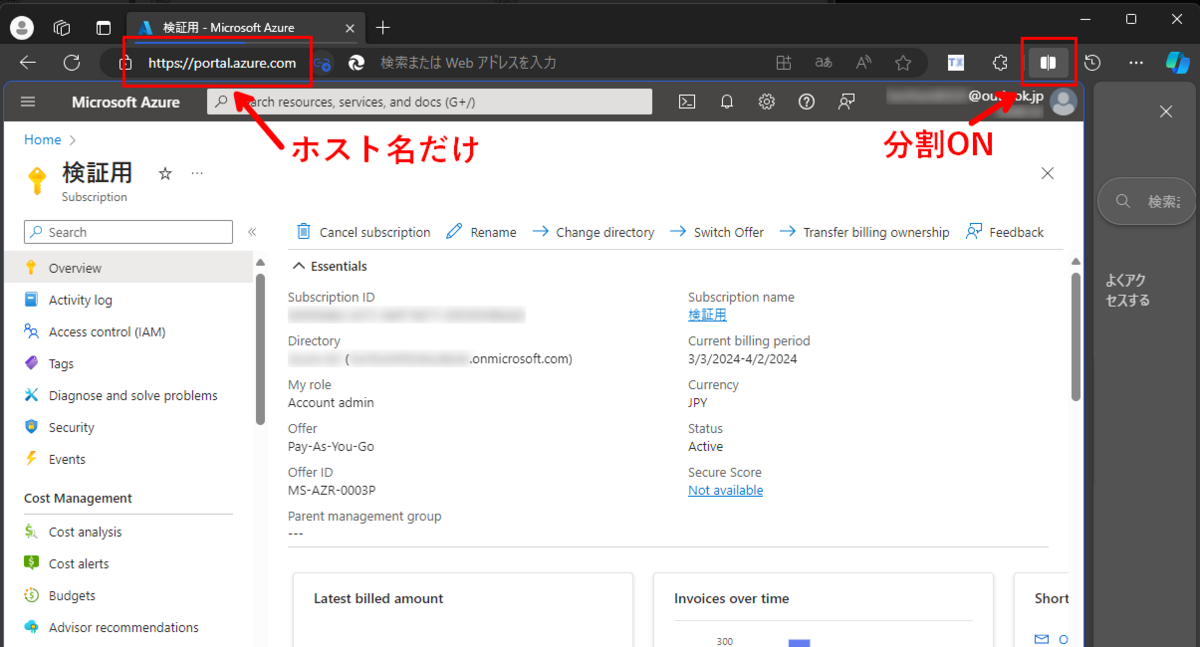This screenshot has height=647, width=1200.
Task: Click Cancel subscription command
Action: (363, 232)
